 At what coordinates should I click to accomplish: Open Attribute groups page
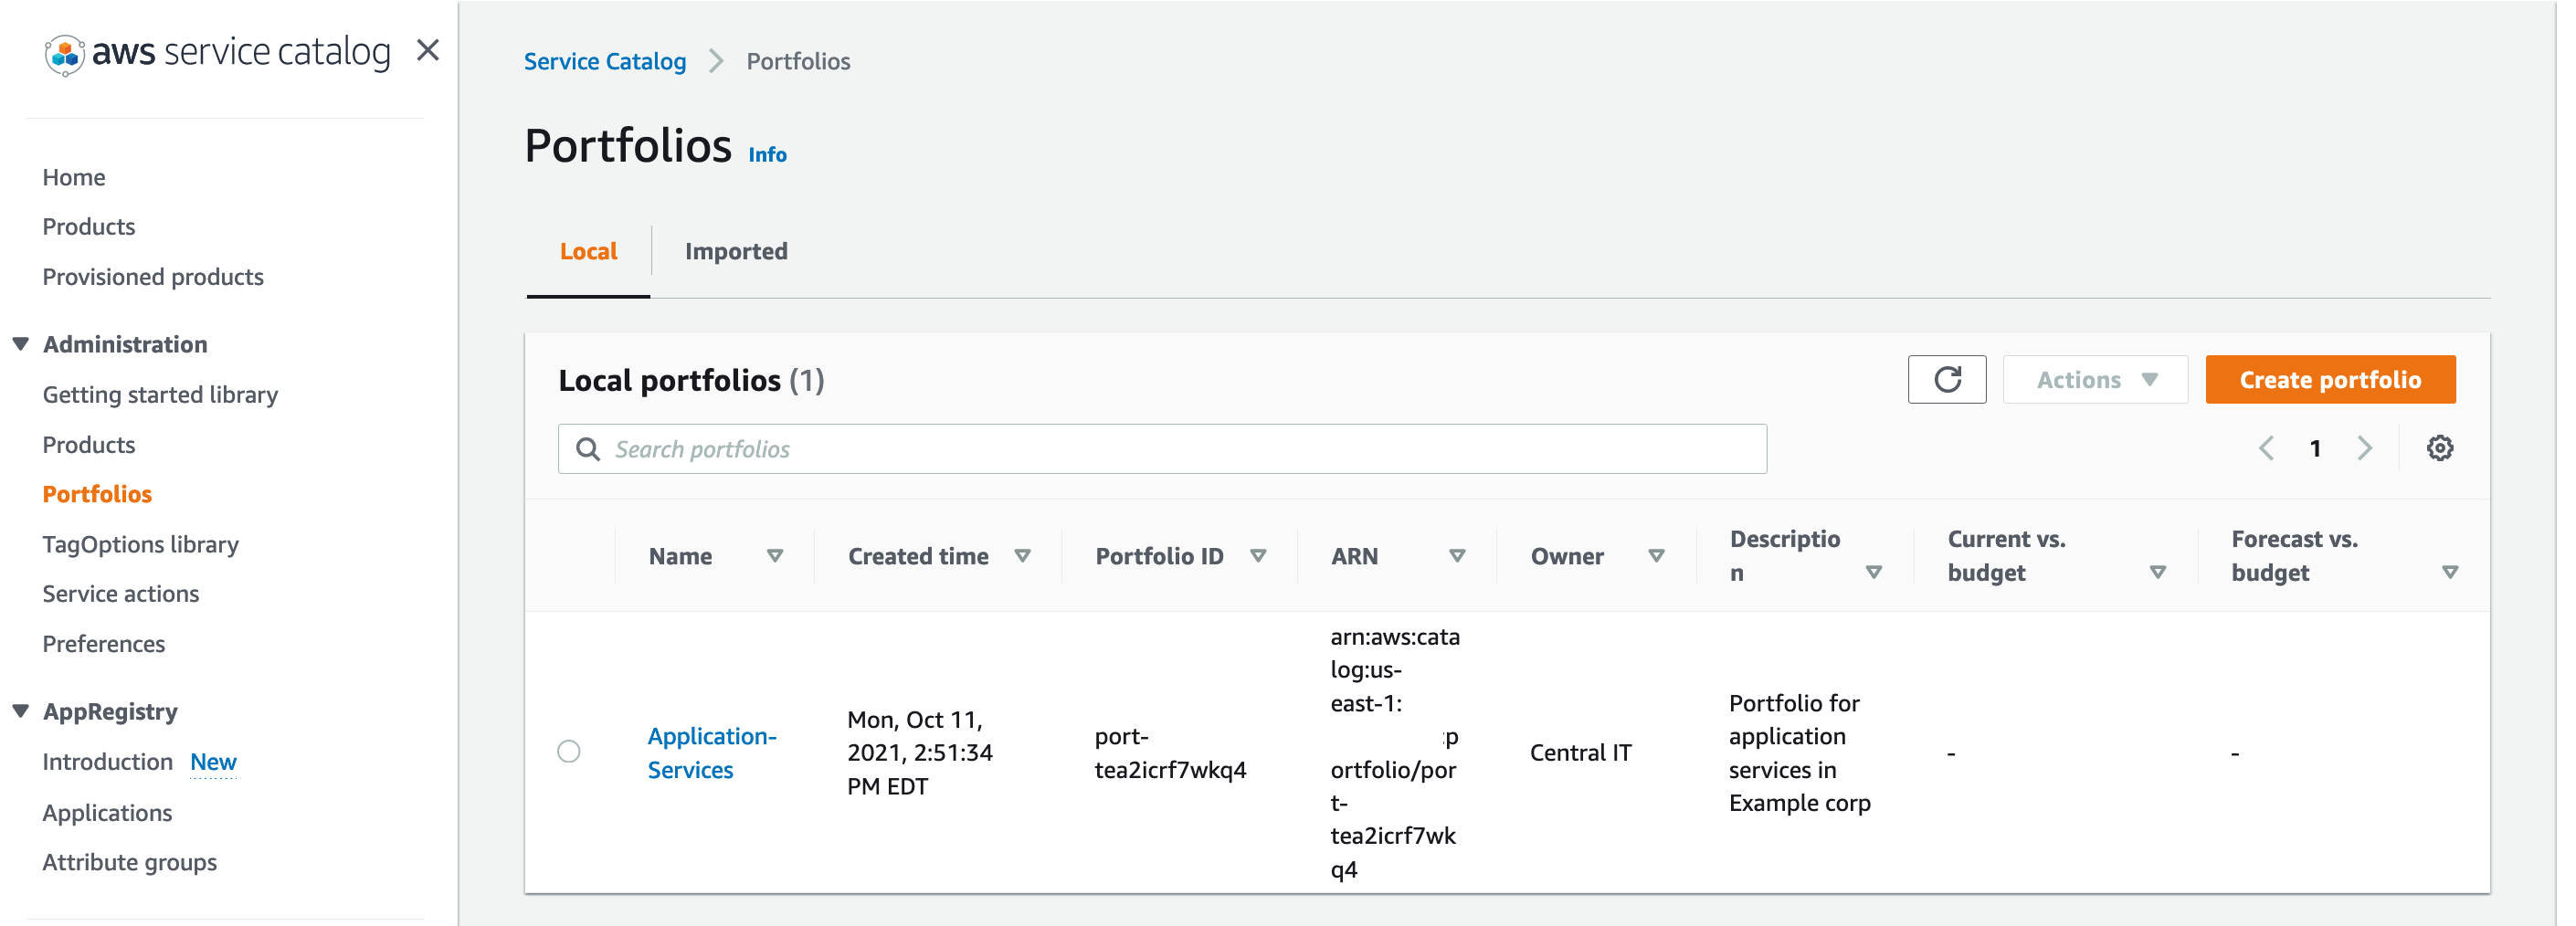[x=130, y=862]
